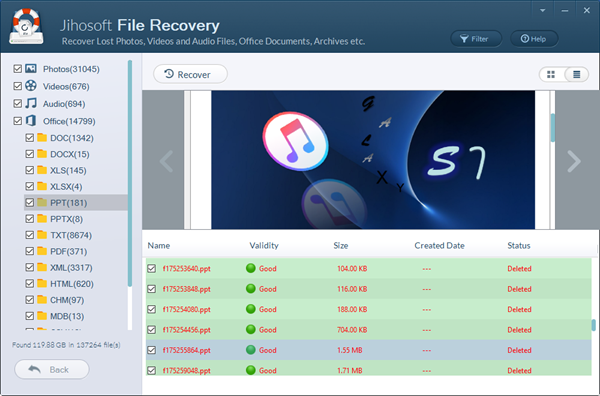Click the MDB folder icon

click(x=42, y=315)
